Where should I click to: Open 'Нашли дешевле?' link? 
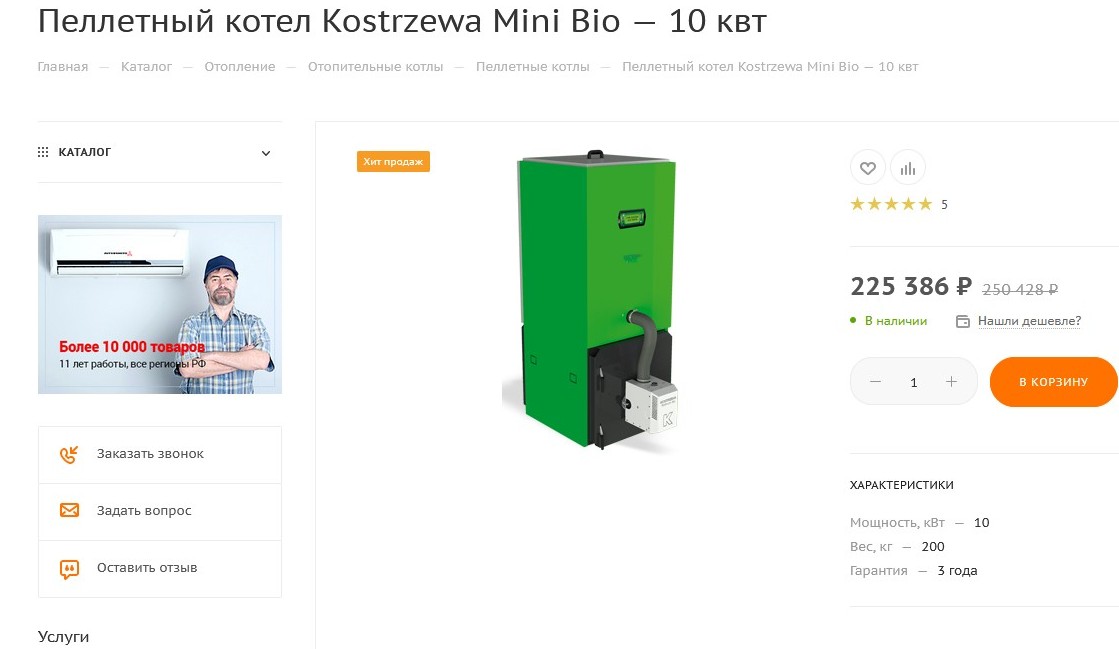[x=1029, y=321]
